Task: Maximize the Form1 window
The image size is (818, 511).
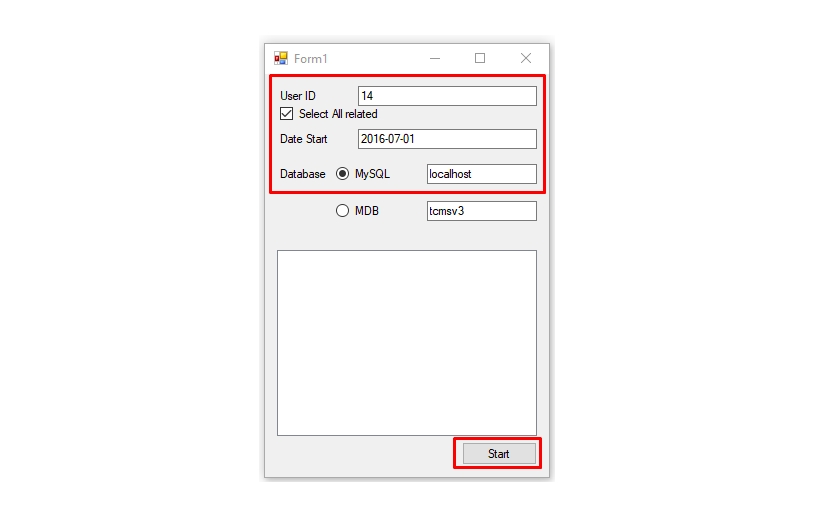Action: (480, 58)
